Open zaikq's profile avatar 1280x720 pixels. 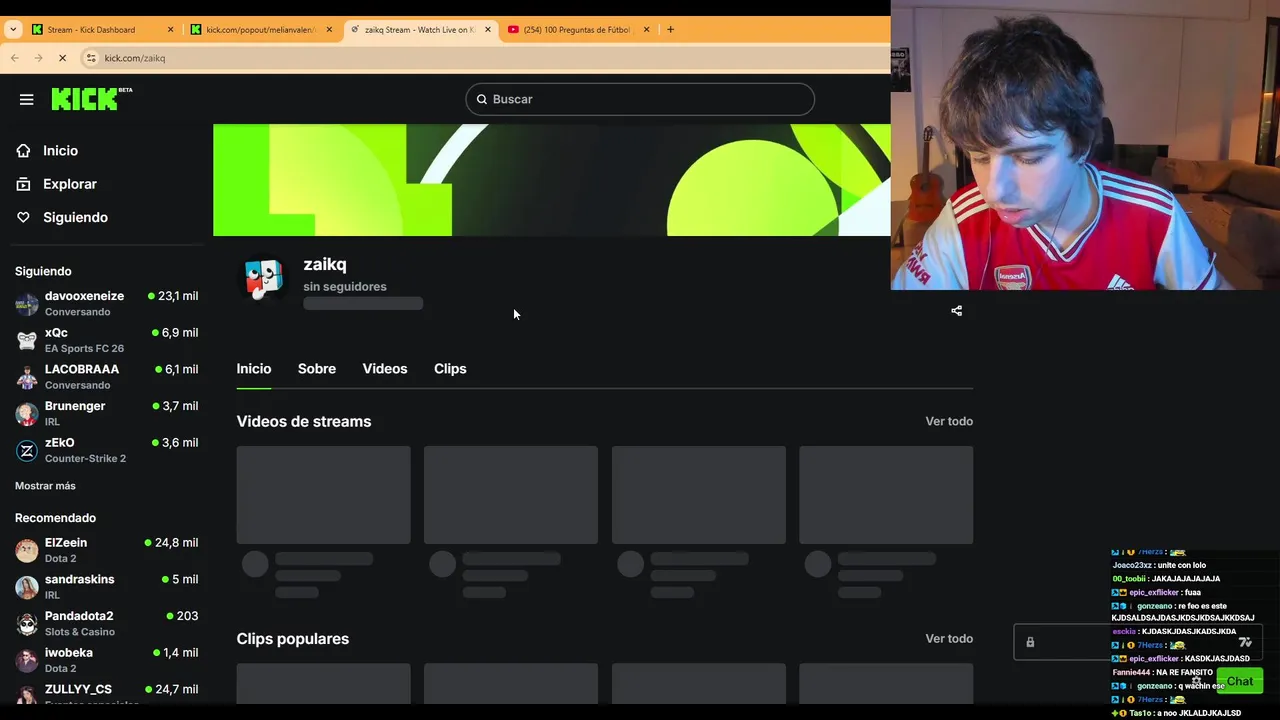(x=264, y=280)
